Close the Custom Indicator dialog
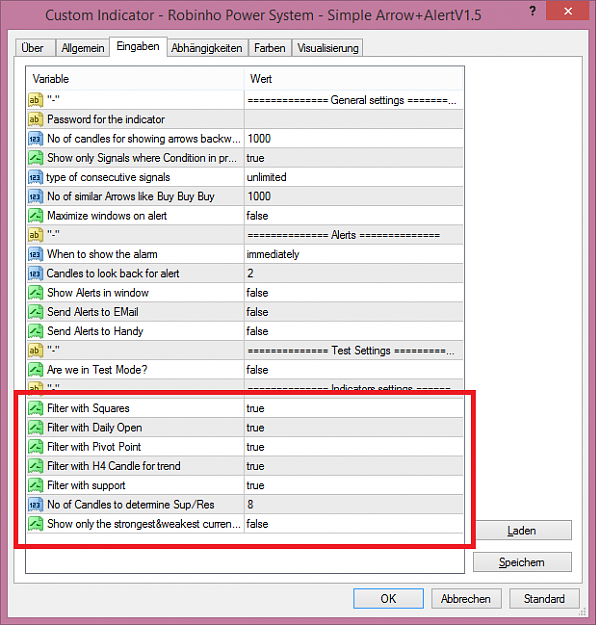 (568, 11)
